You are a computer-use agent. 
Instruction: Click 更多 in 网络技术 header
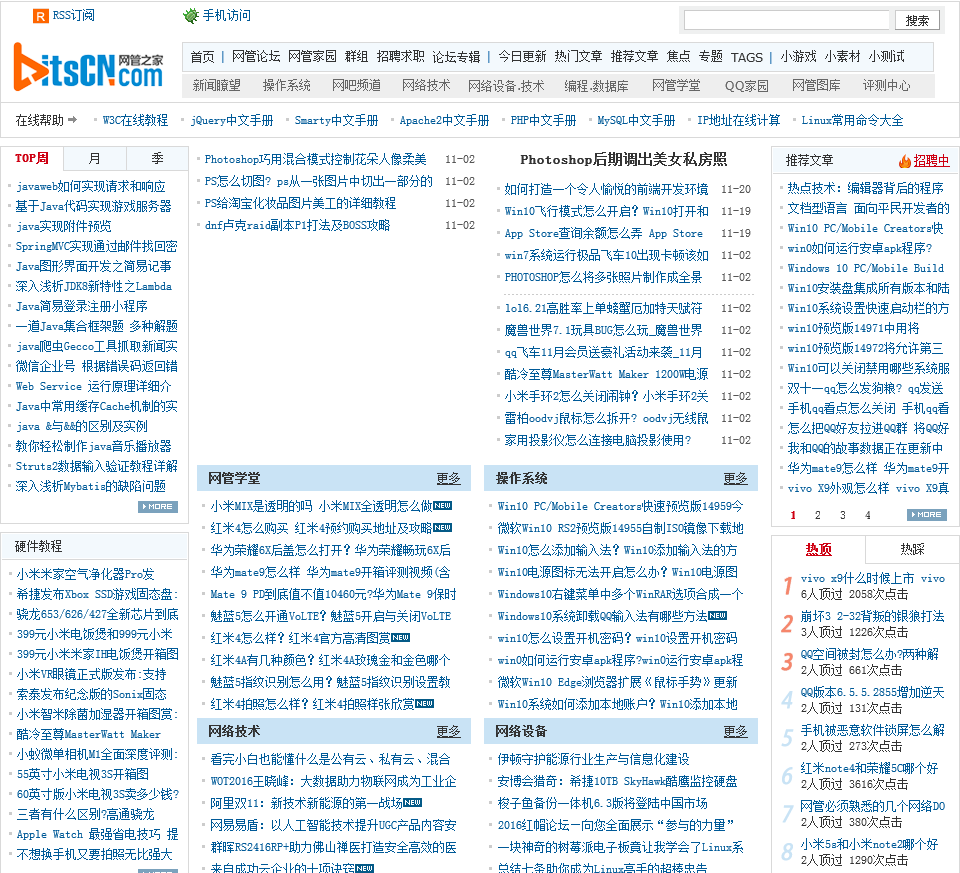448,732
